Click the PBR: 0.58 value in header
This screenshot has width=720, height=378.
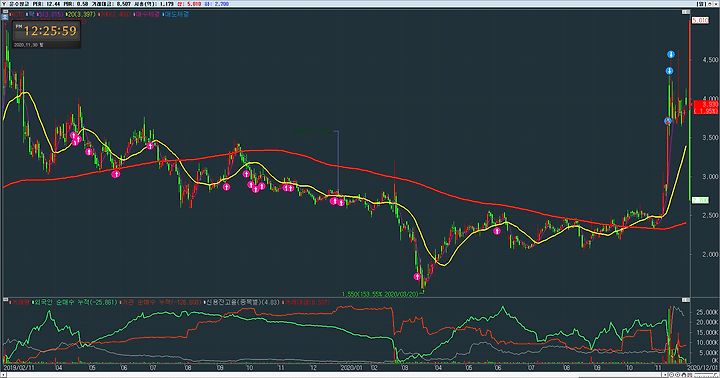click(x=76, y=4)
